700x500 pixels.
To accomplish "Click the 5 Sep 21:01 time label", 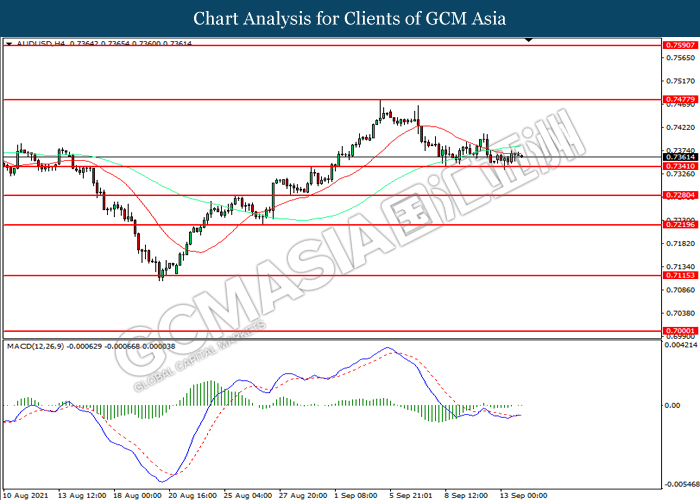I will [x=411, y=496].
